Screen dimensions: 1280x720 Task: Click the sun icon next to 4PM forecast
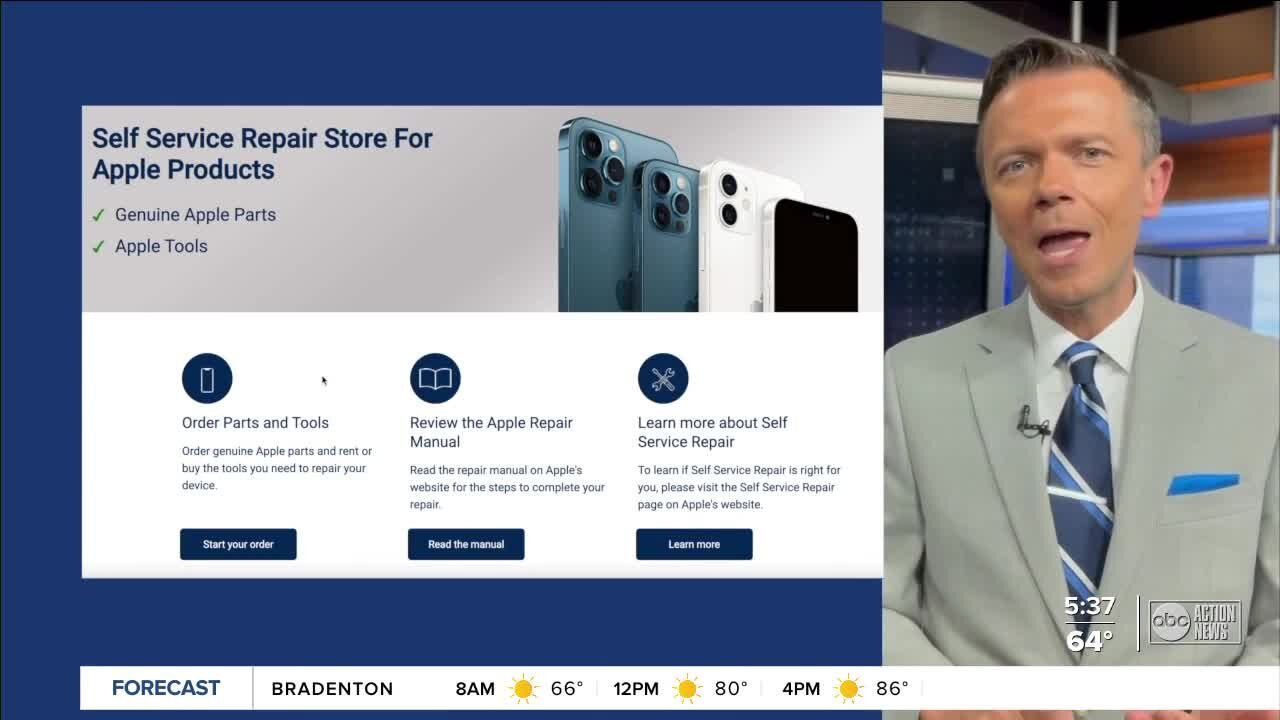[849, 689]
